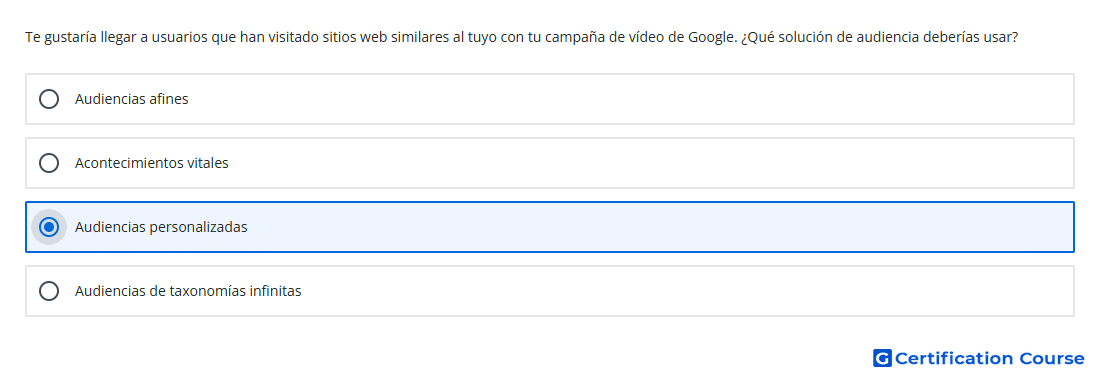Click the question text about campaña de vídeo
Viewport: 1100px width, 377px height.
(521, 37)
